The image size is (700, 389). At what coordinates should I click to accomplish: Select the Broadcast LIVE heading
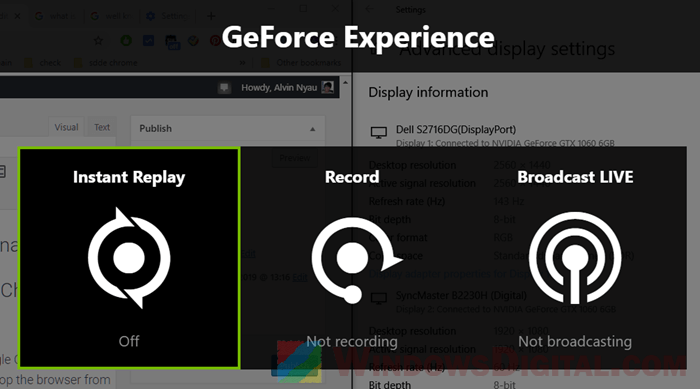pyautogui.click(x=575, y=177)
